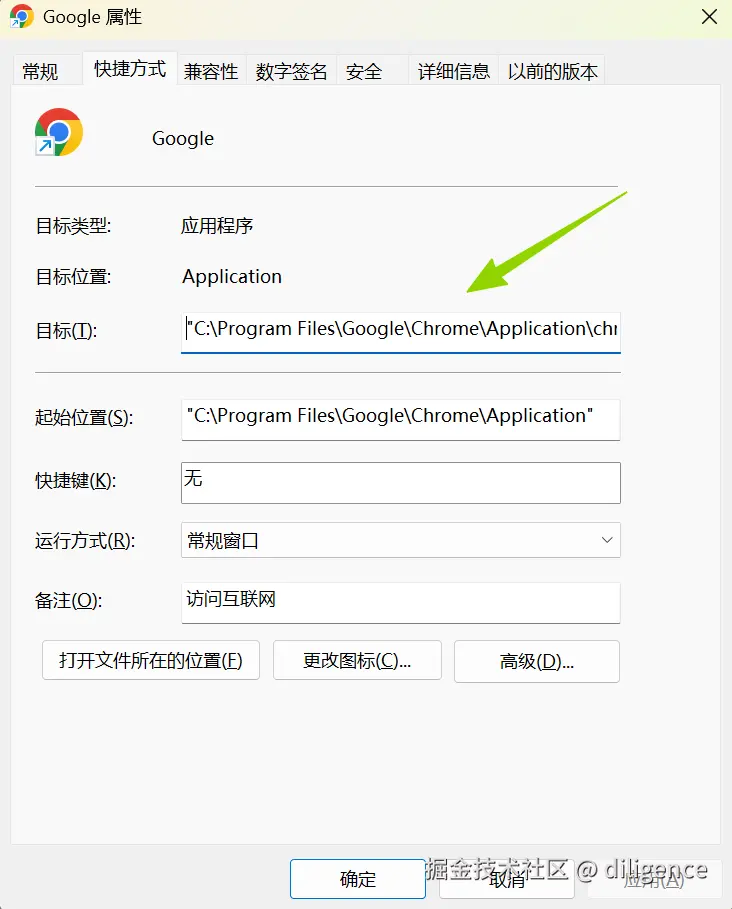Screen dimensions: 732x909
Task: View the 以前的版本 tab
Action: pyautogui.click(x=552, y=71)
